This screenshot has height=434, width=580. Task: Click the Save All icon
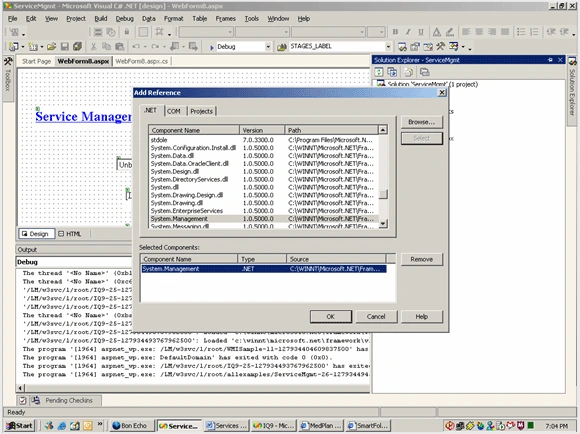tap(77, 47)
